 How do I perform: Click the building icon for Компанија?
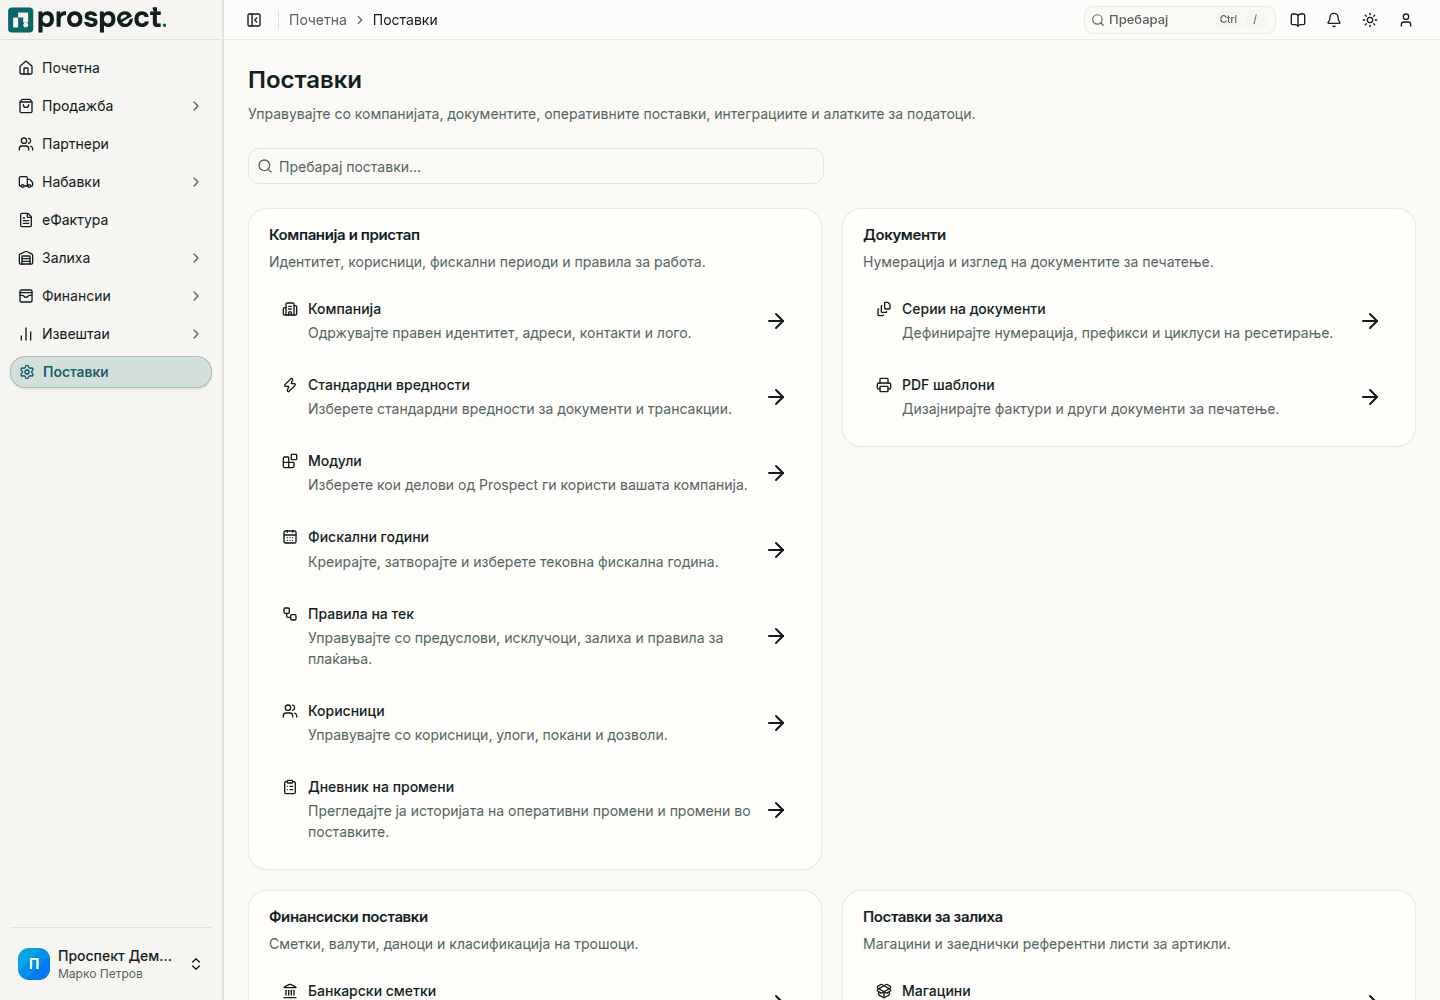pyautogui.click(x=290, y=309)
